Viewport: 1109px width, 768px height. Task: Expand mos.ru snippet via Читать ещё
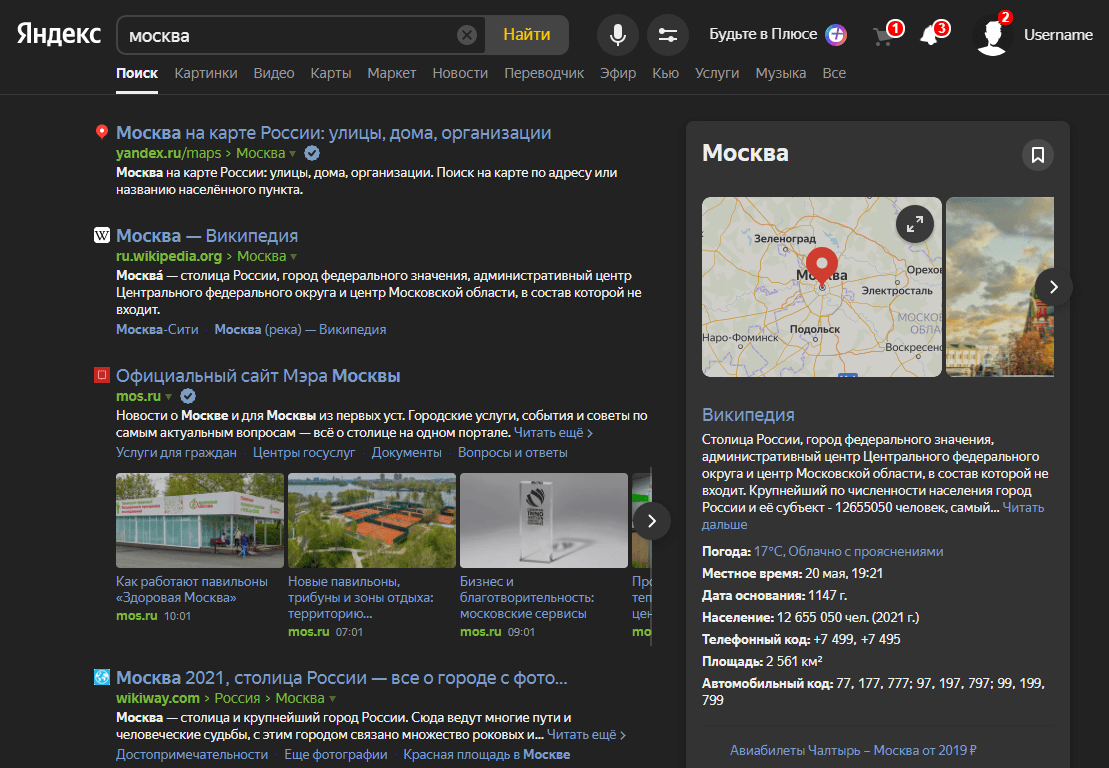click(553, 432)
